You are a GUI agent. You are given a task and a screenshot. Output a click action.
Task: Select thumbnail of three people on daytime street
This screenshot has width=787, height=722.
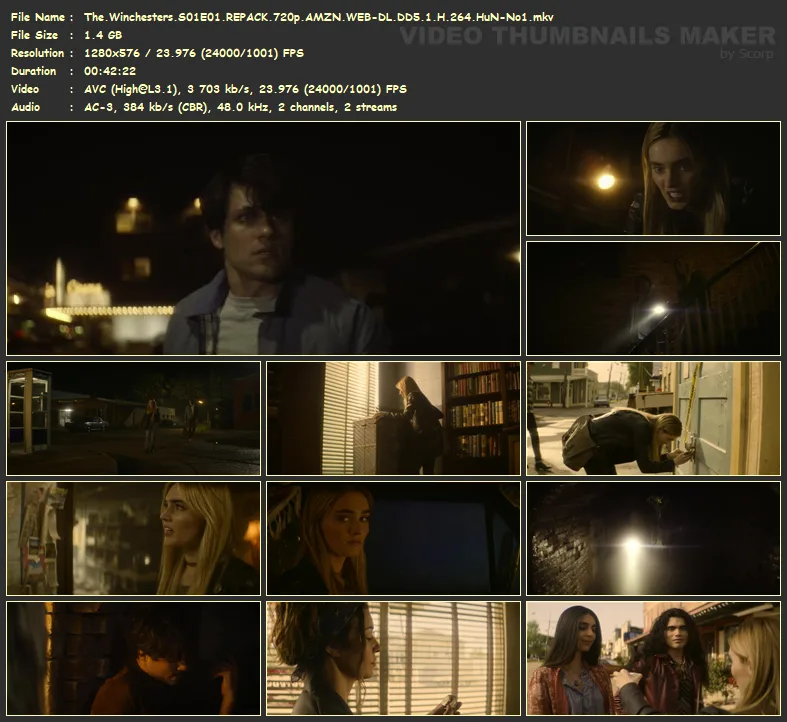pyautogui.click(x=653, y=658)
